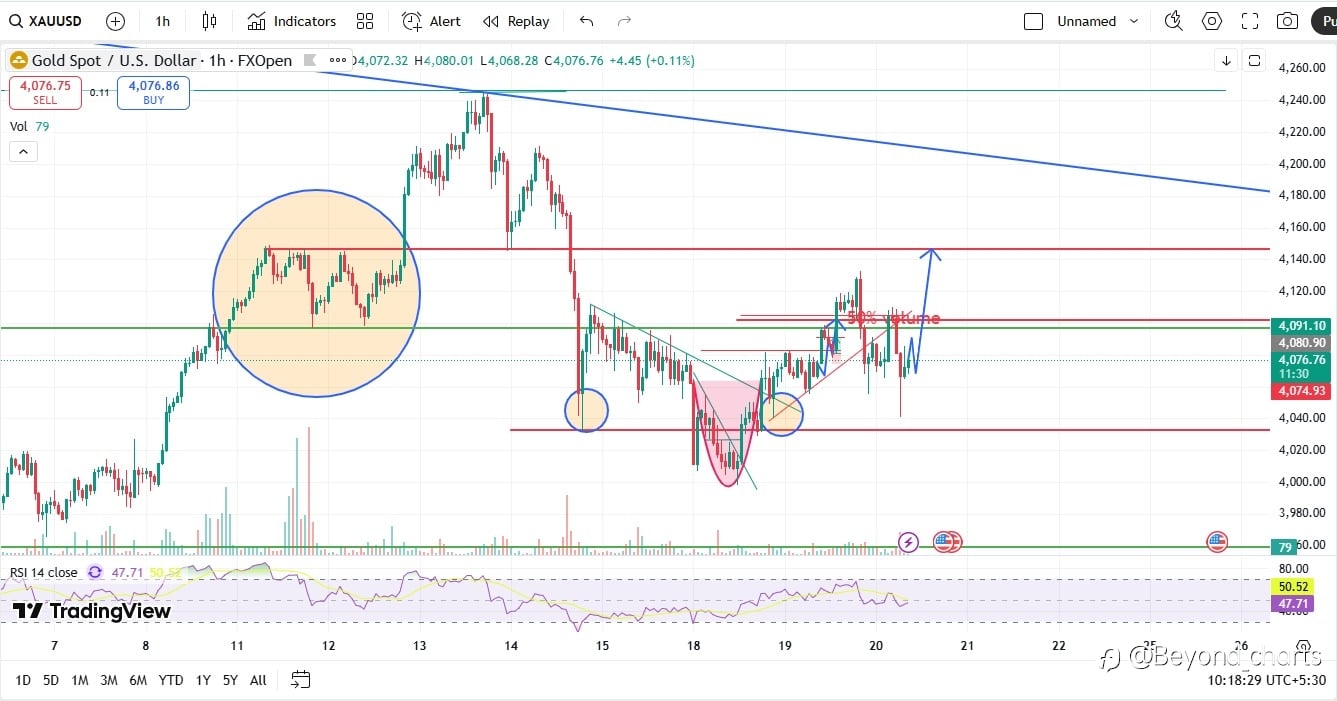Select the 3M date range tab
This screenshot has width=1337, height=701.
(x=109, y=680)
